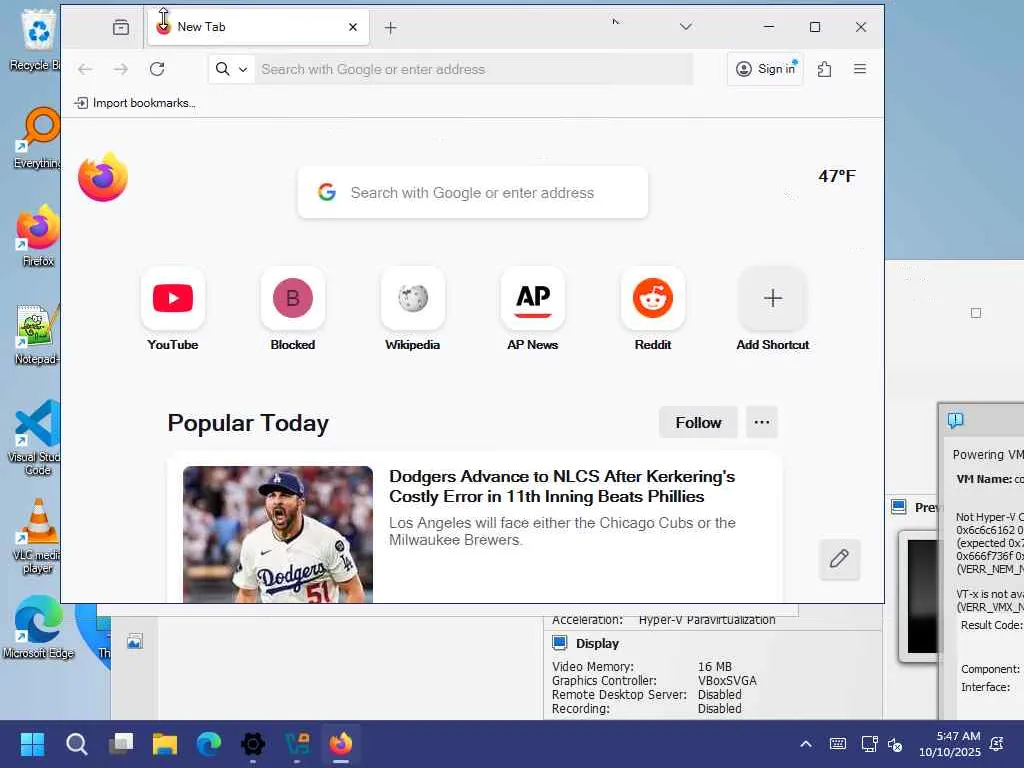Close the New Tab tab
1024x768 pixels.
(x=353, y=27)
